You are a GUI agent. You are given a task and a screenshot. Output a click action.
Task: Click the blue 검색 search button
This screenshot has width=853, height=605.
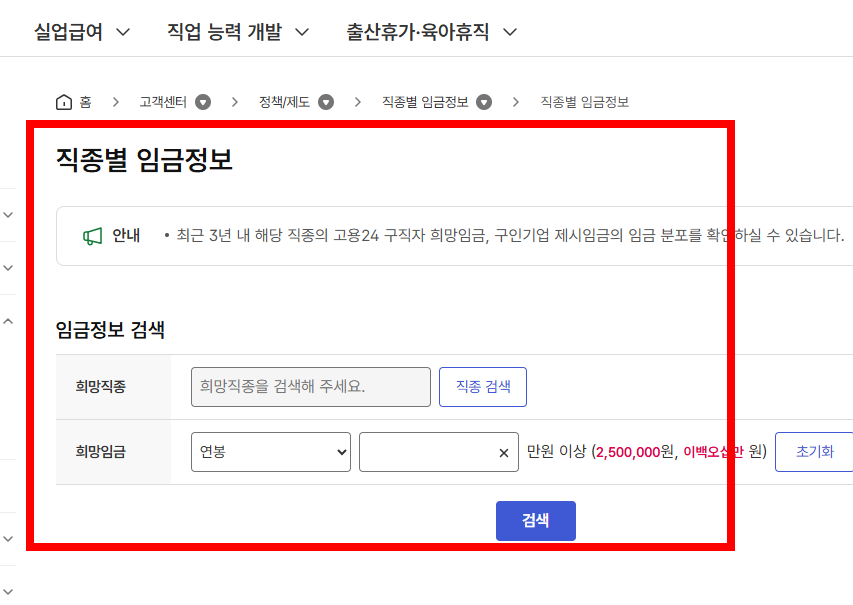pos(536,520)
